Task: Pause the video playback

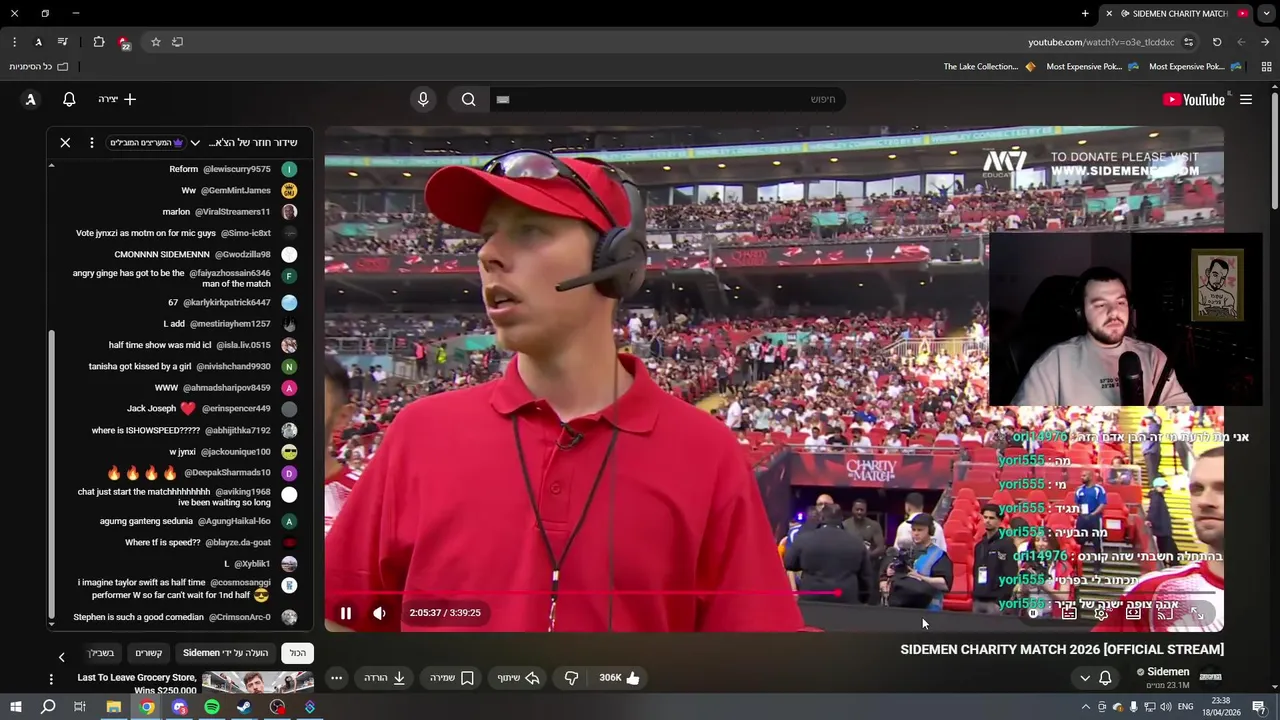Action: (x=346, y=613)
